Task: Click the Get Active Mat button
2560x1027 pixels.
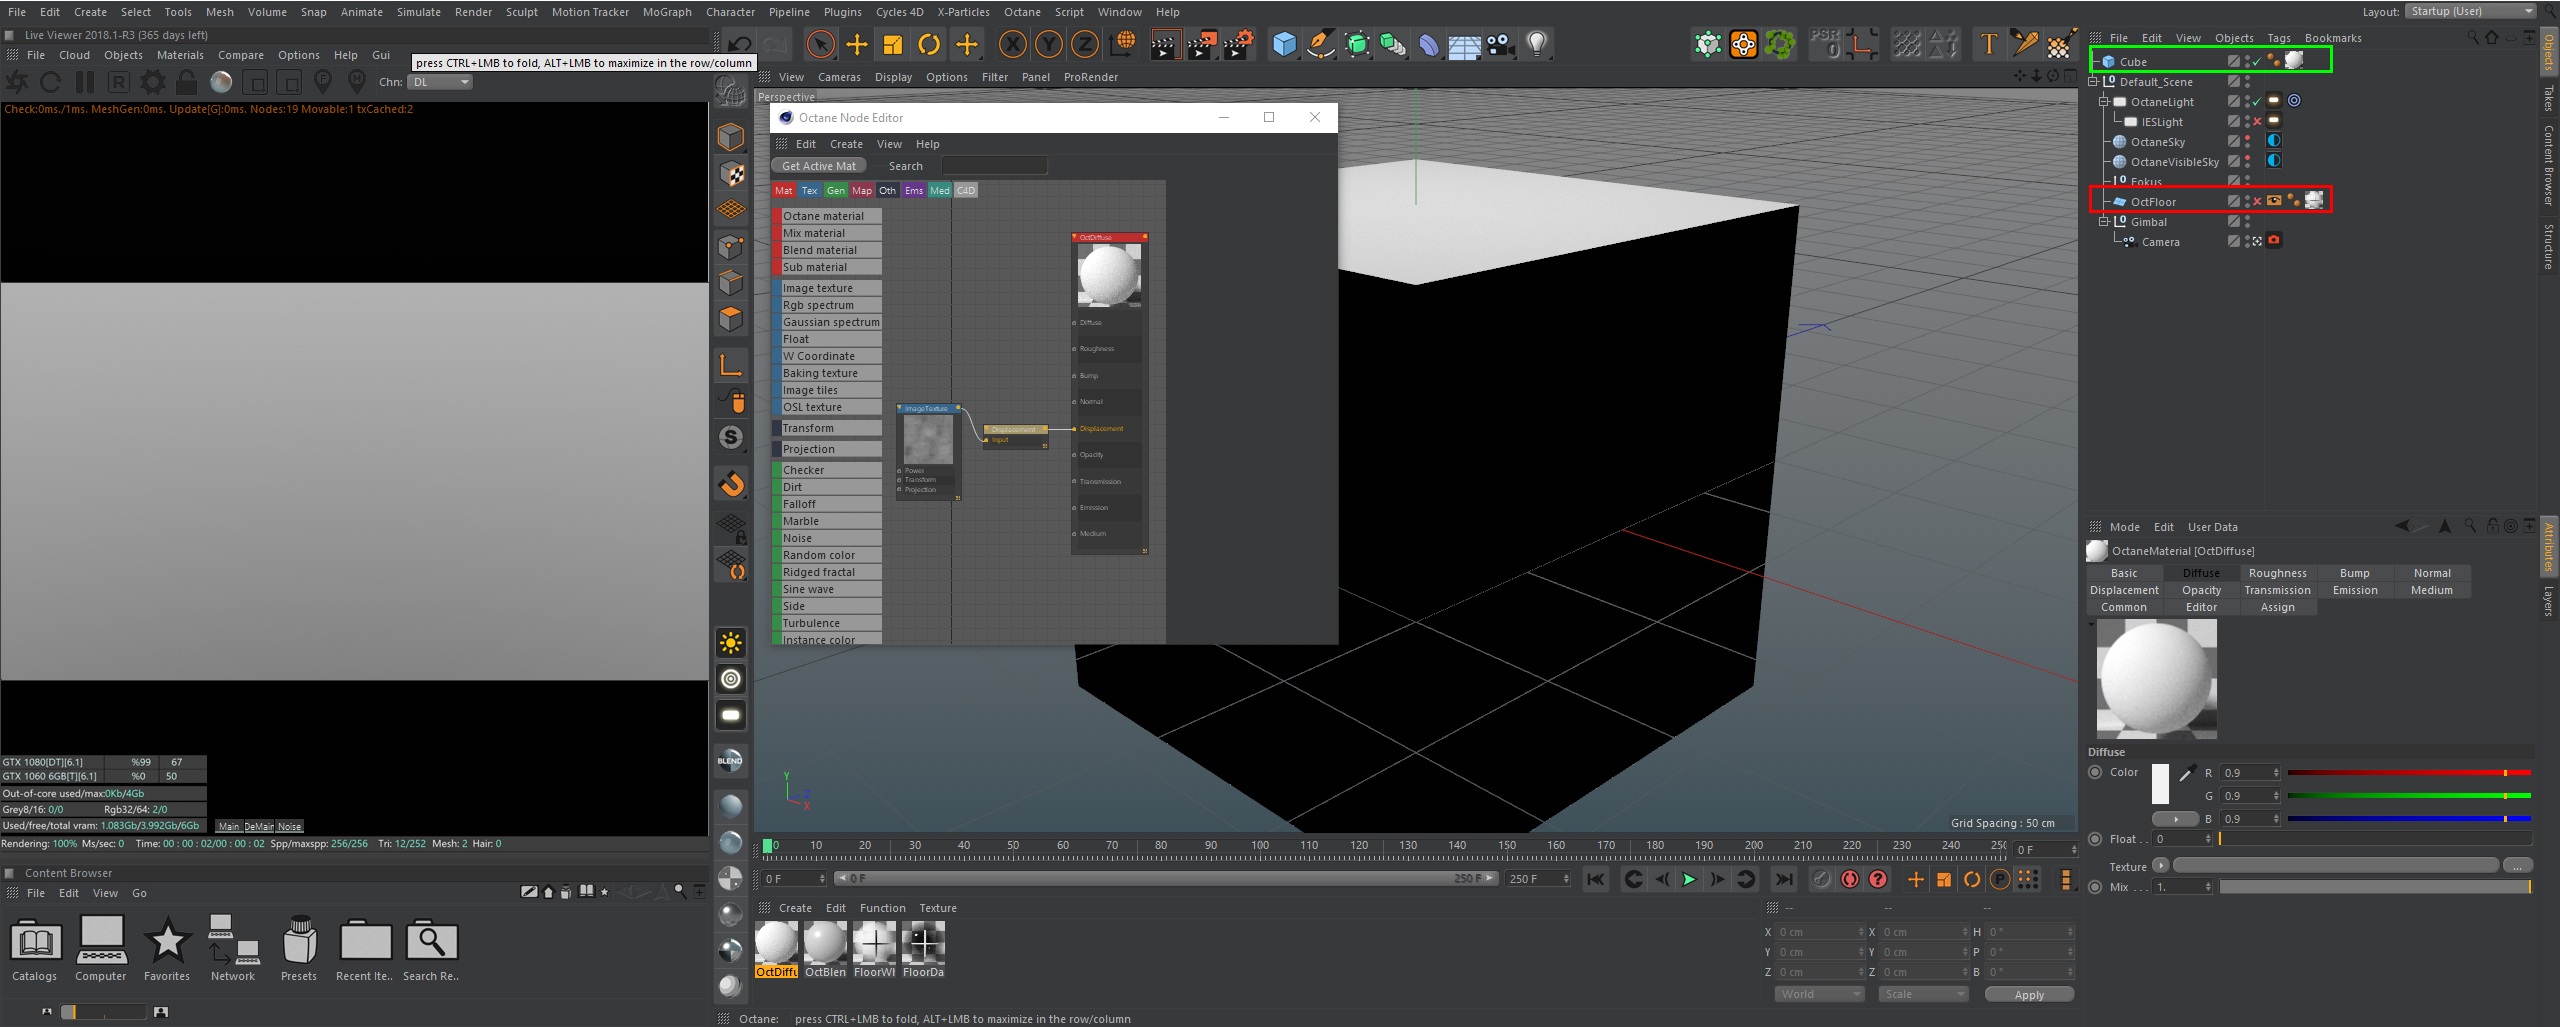Action: 818,166
